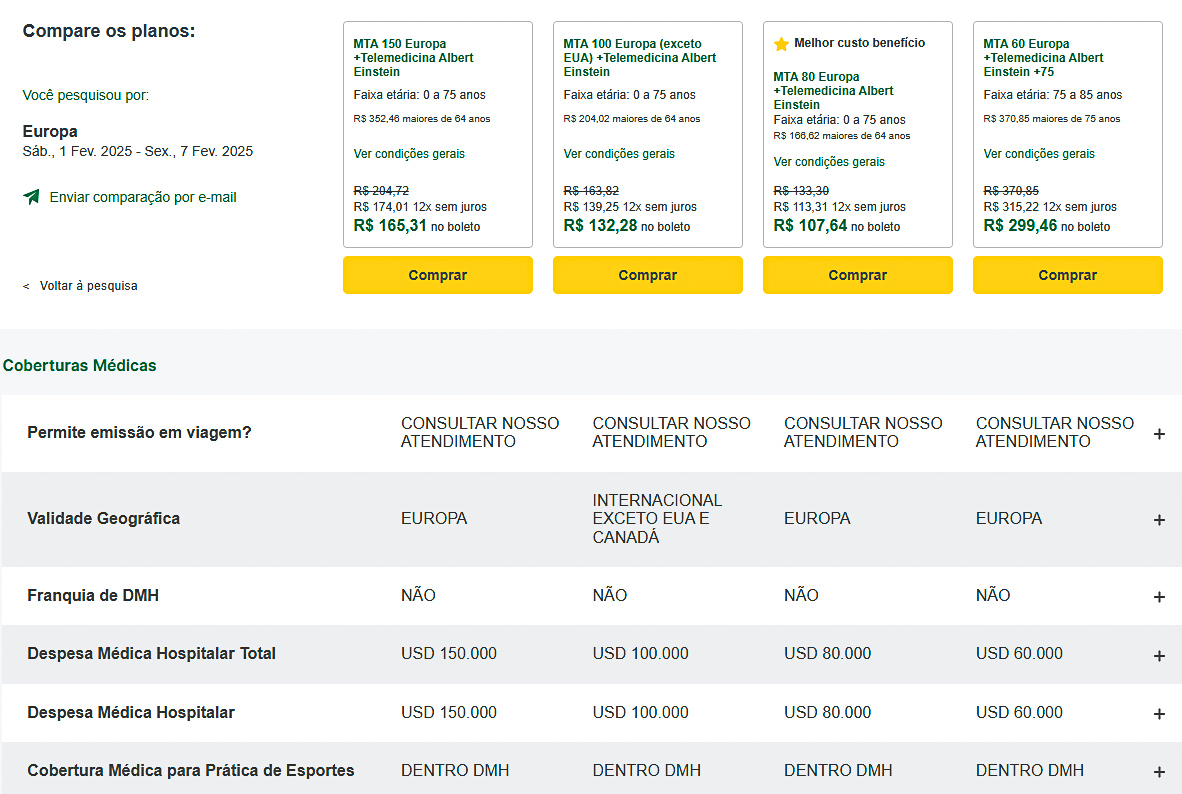1182x794 pixels.
Task: Expand the Despesa Médica Hospitalar Total row
Action: tap(1159, 655)
